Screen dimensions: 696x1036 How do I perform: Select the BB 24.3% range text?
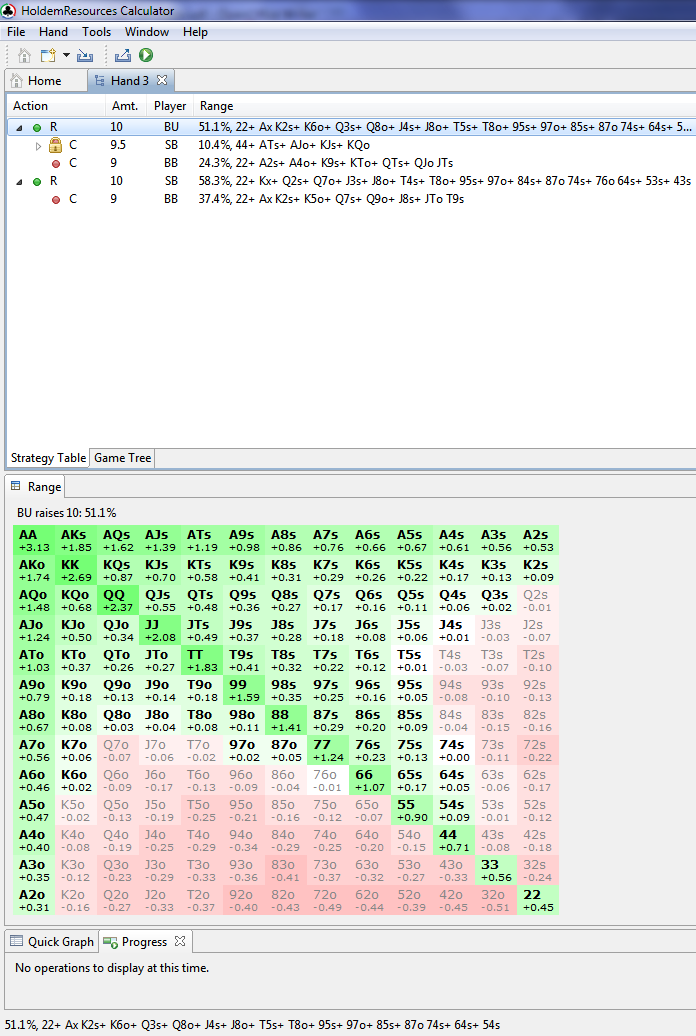point(326,163)
